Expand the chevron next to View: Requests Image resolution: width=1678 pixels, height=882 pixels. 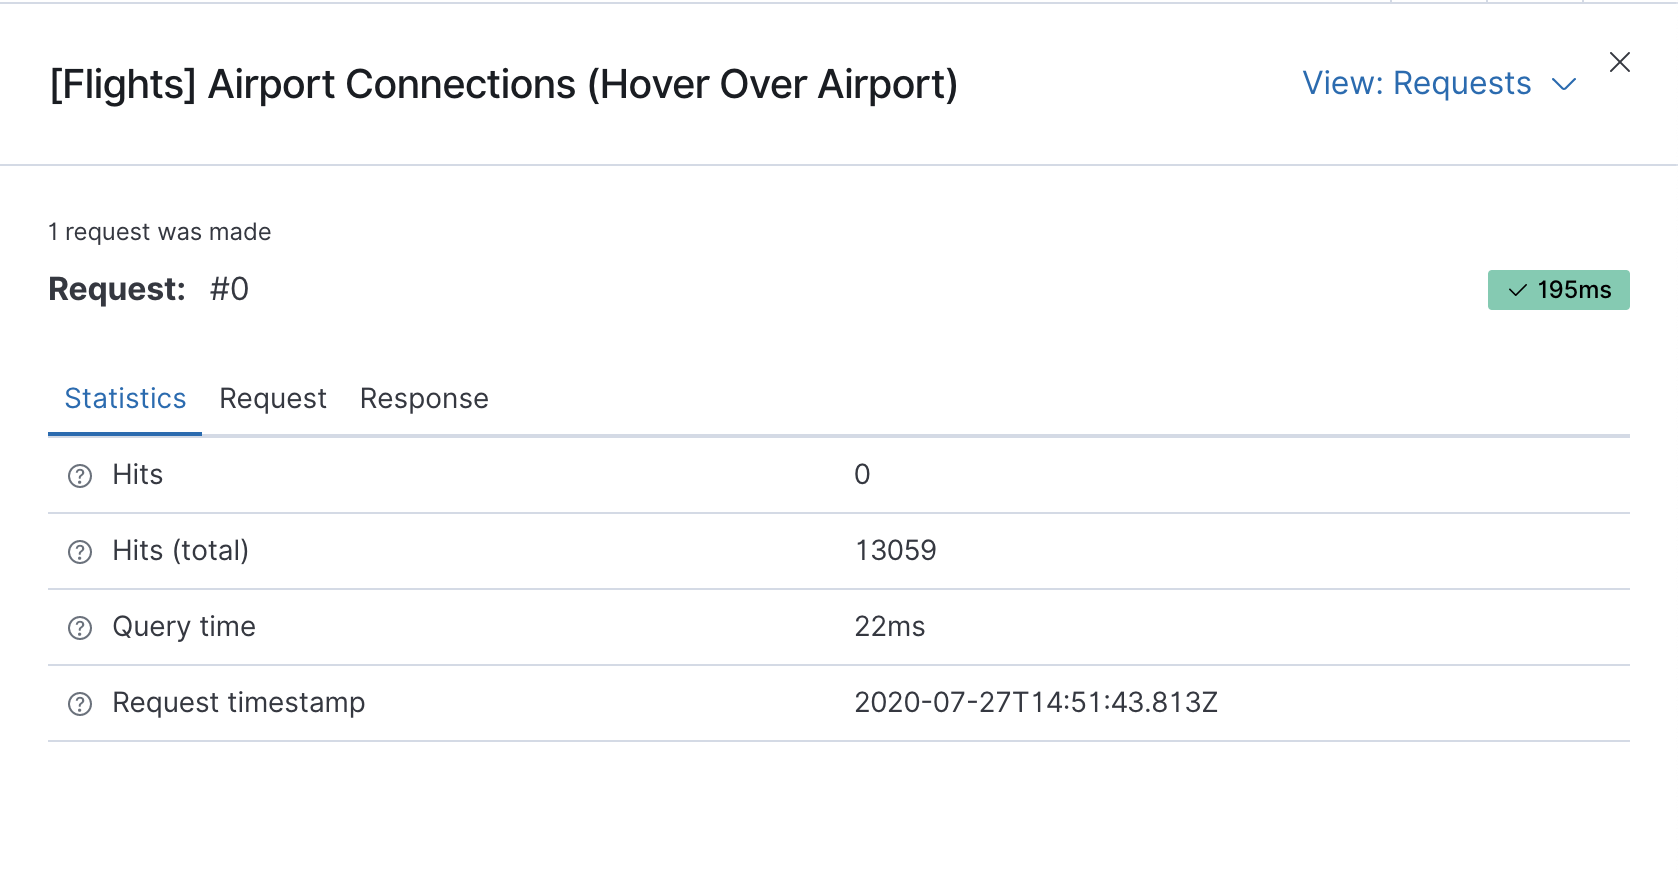click(x=1564, y=85)
